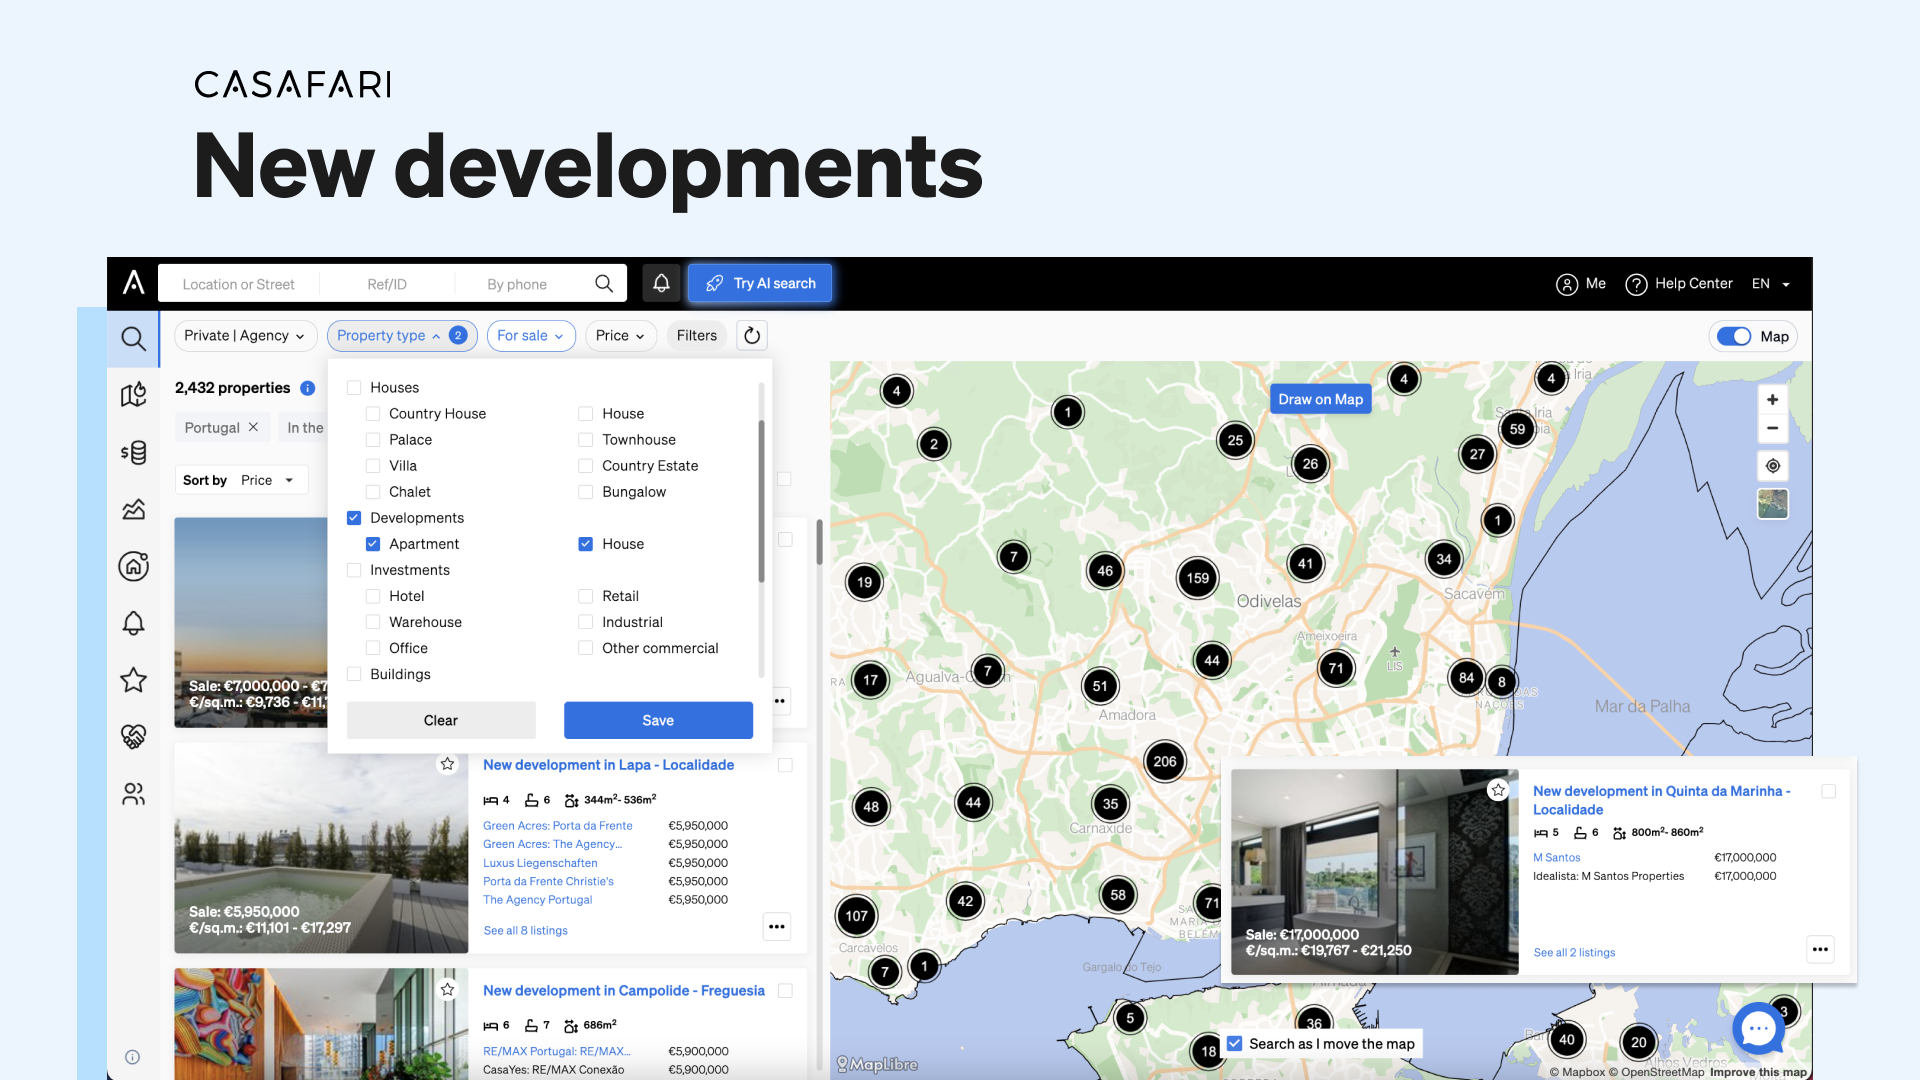Viewport: 1920px width, 1080px height.
Task: Open the EN language dropdown
Action: coord(1771,284)
